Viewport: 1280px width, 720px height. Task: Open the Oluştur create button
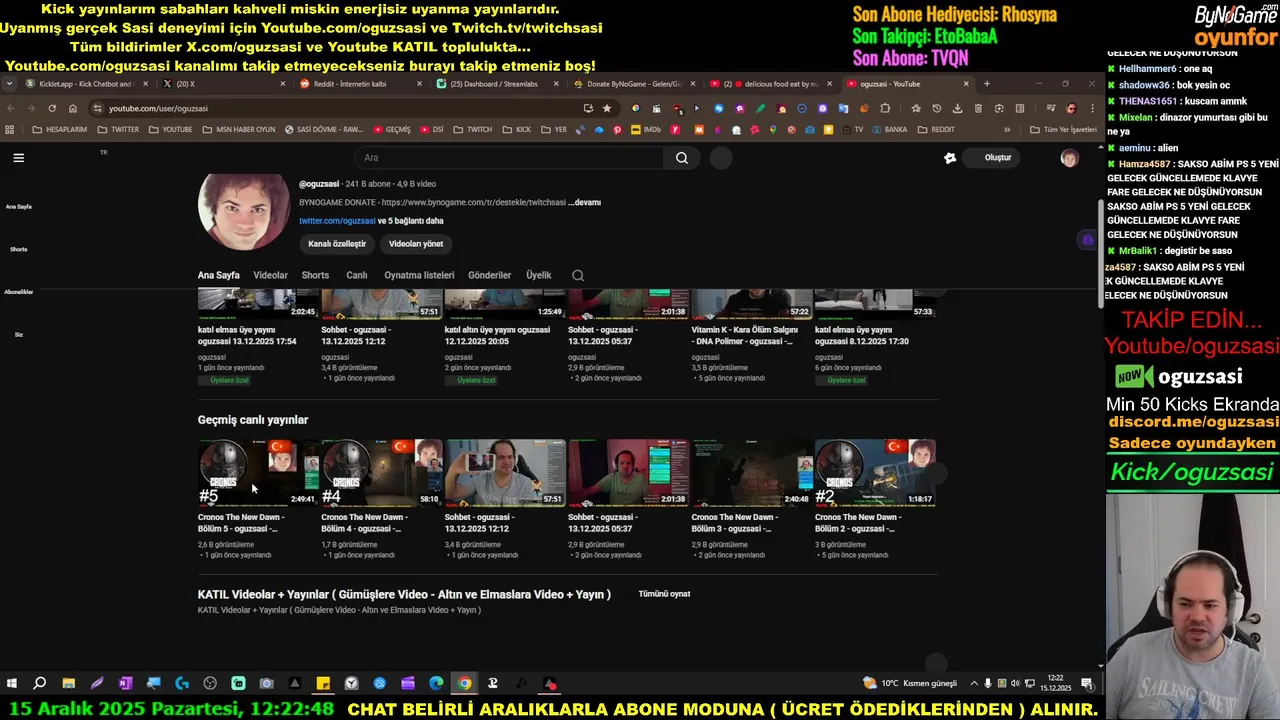point(992,158)
